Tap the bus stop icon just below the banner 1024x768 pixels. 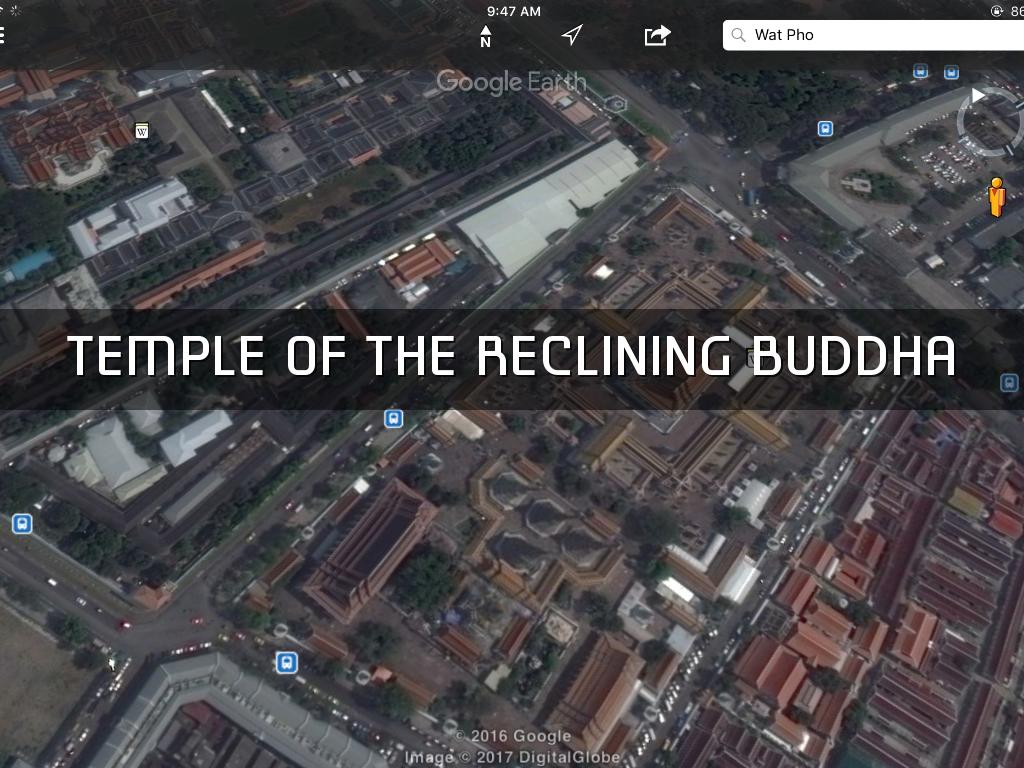pos(394,418)
